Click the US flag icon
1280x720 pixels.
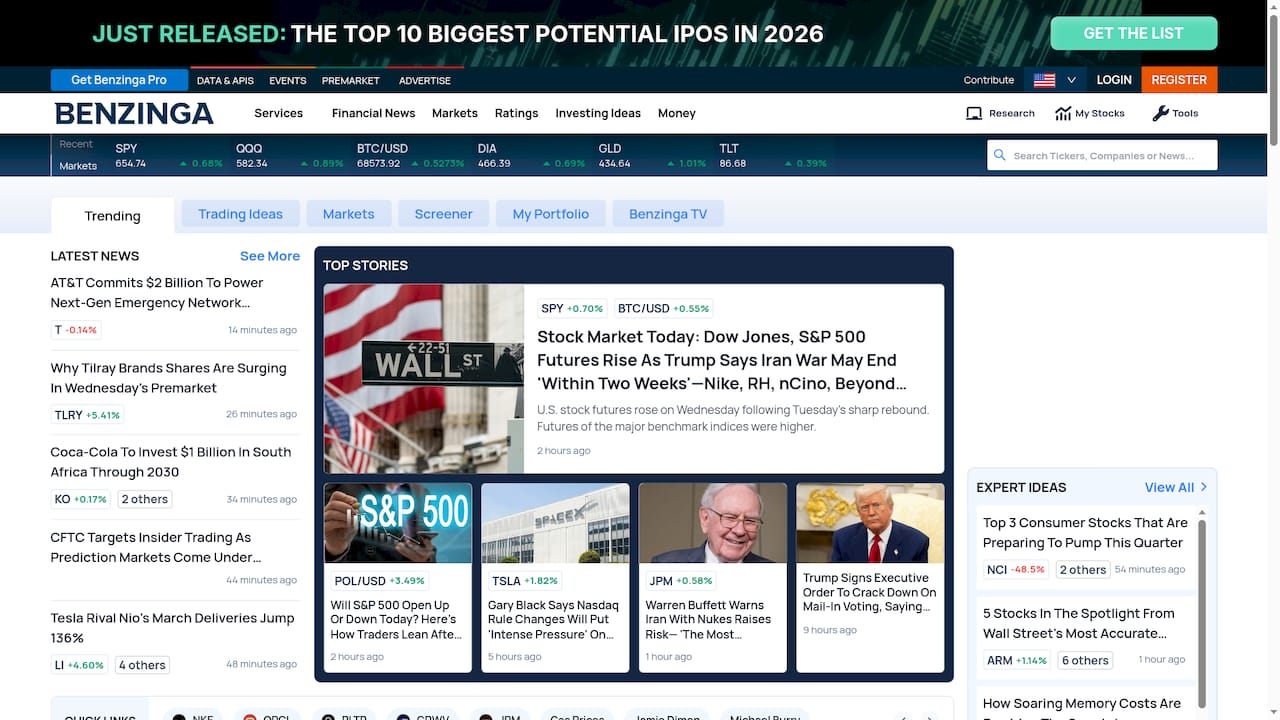(1044, 80)
